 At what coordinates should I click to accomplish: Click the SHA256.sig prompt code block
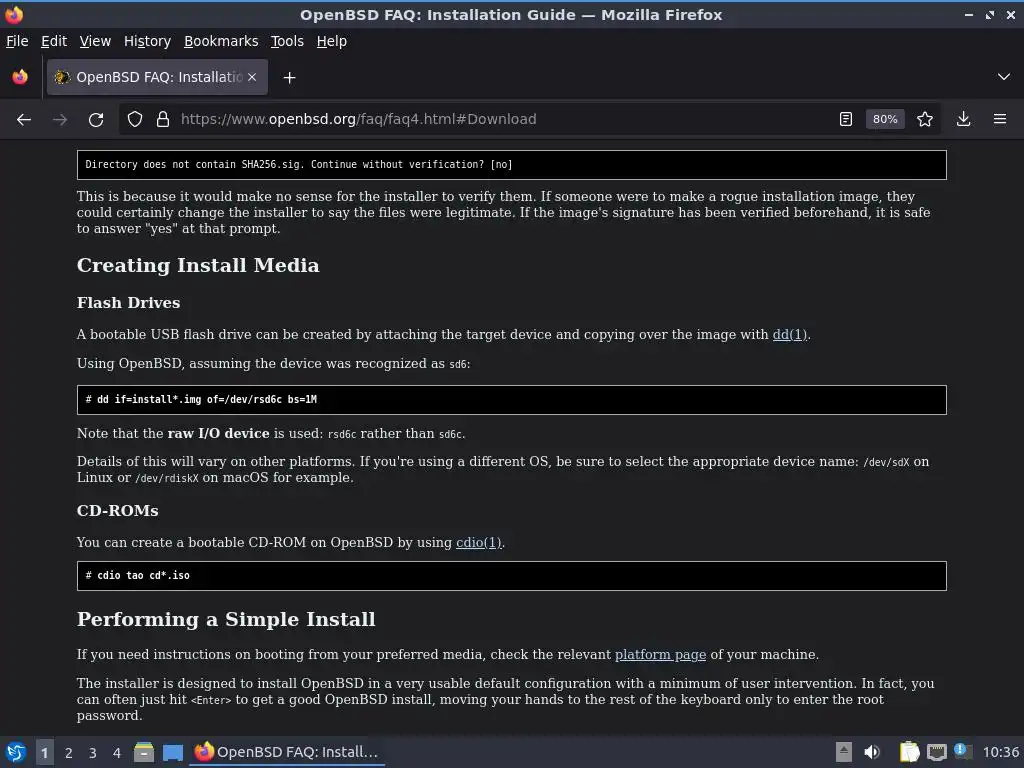click(511, 165)
